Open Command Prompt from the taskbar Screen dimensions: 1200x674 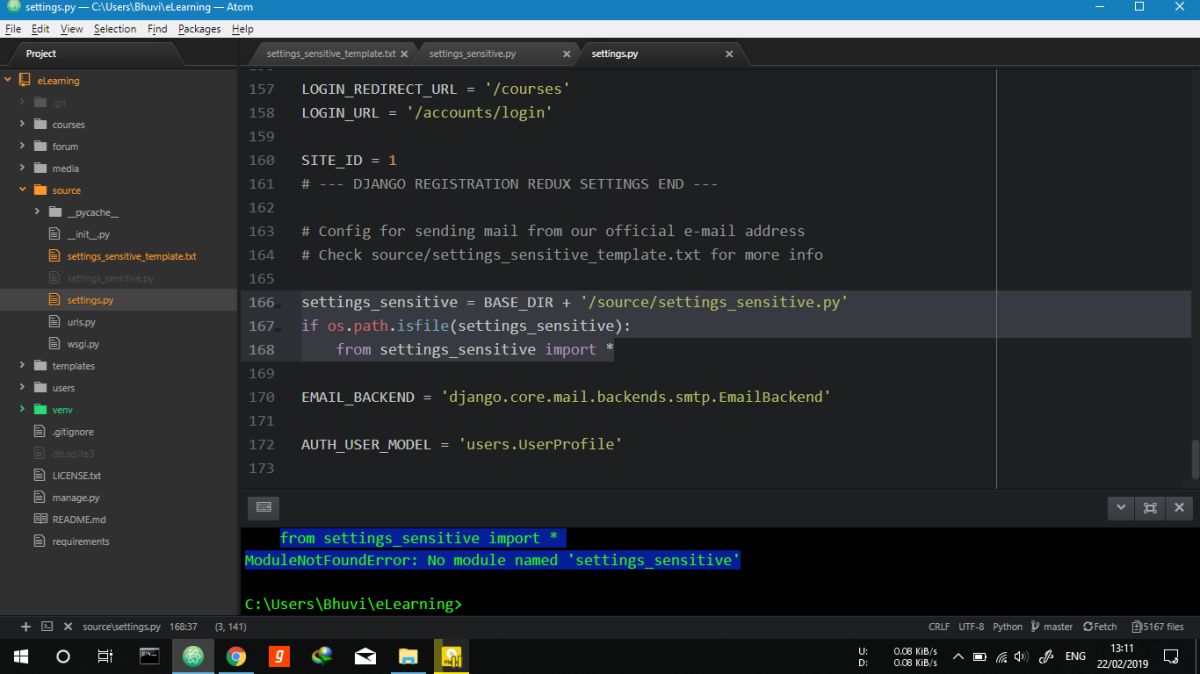click(x=149, y=657)
